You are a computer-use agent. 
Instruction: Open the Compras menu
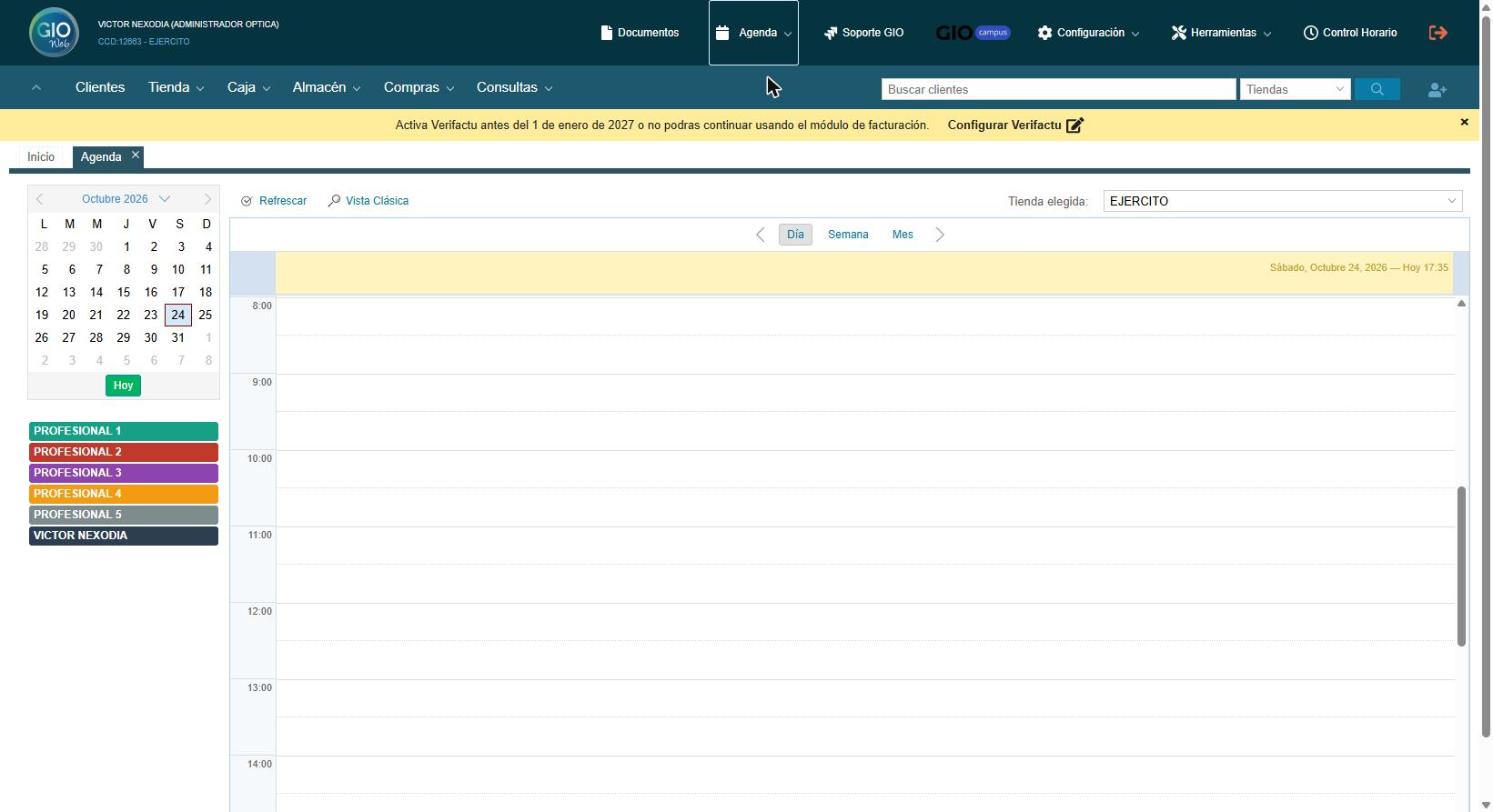(419, 88)
